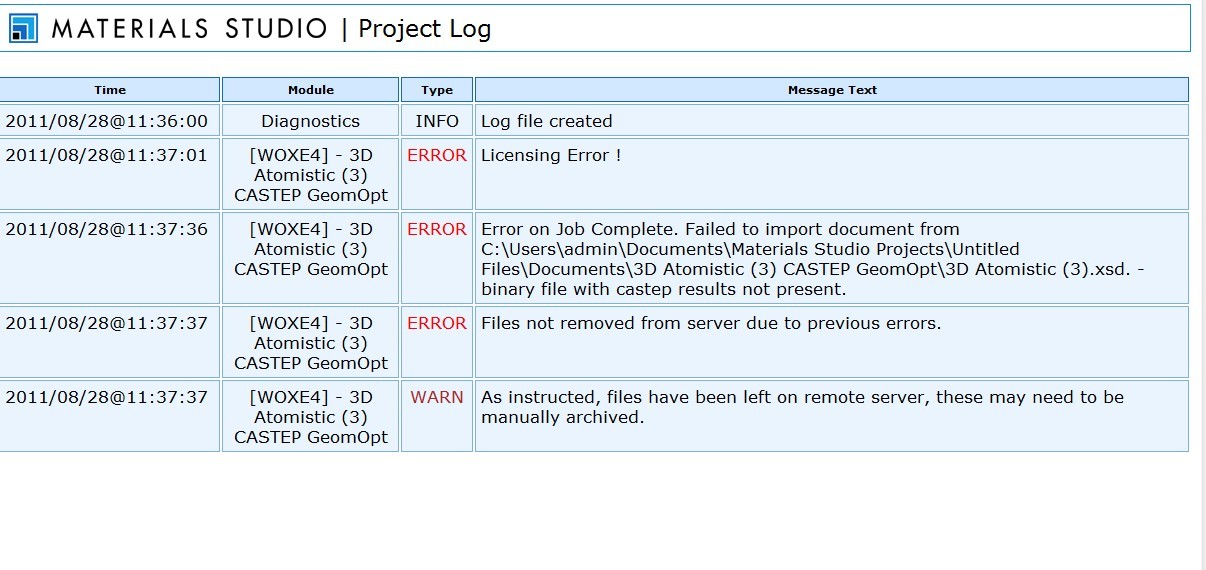Click the Type column header
Screen dimensions: 1206x570
(x=437, y=90)
